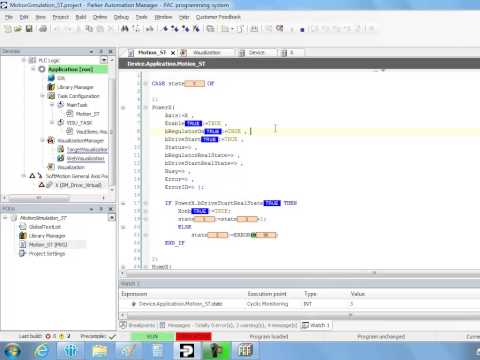Viewport: 480px width, 360px height.
Task: Click the RUN status indicator
Action: tap(152, 337)
